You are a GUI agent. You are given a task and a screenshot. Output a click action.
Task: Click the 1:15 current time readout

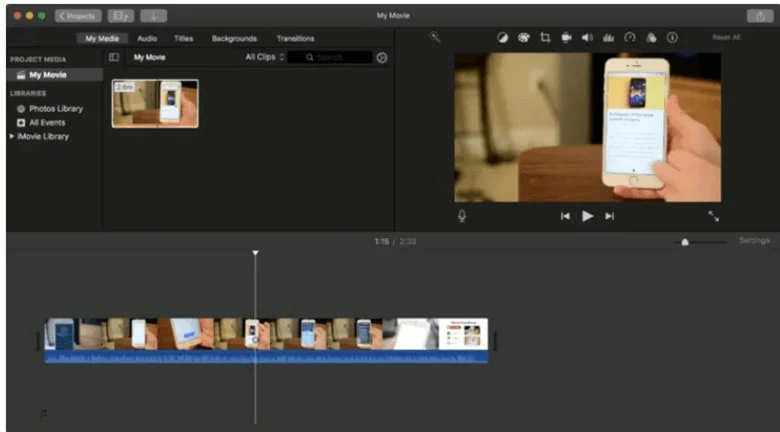point(382,241)
